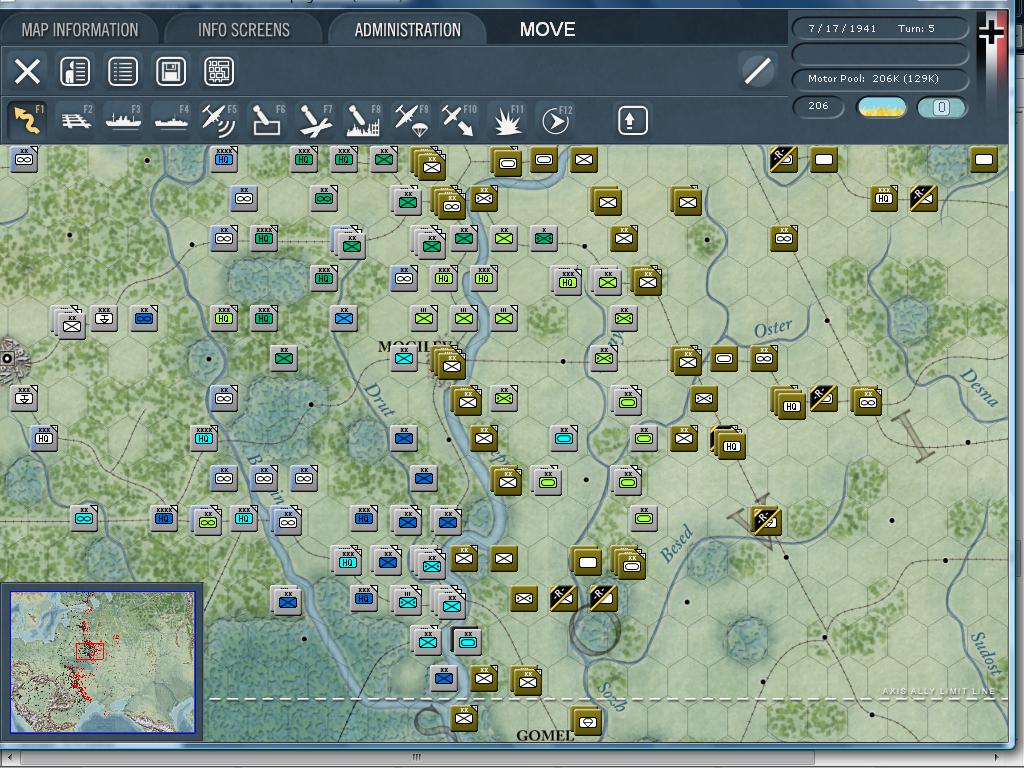Choose F8 Bomb city mission
Image resolution: width=1024 pixels, height=768 pixels.
[363, 120]
